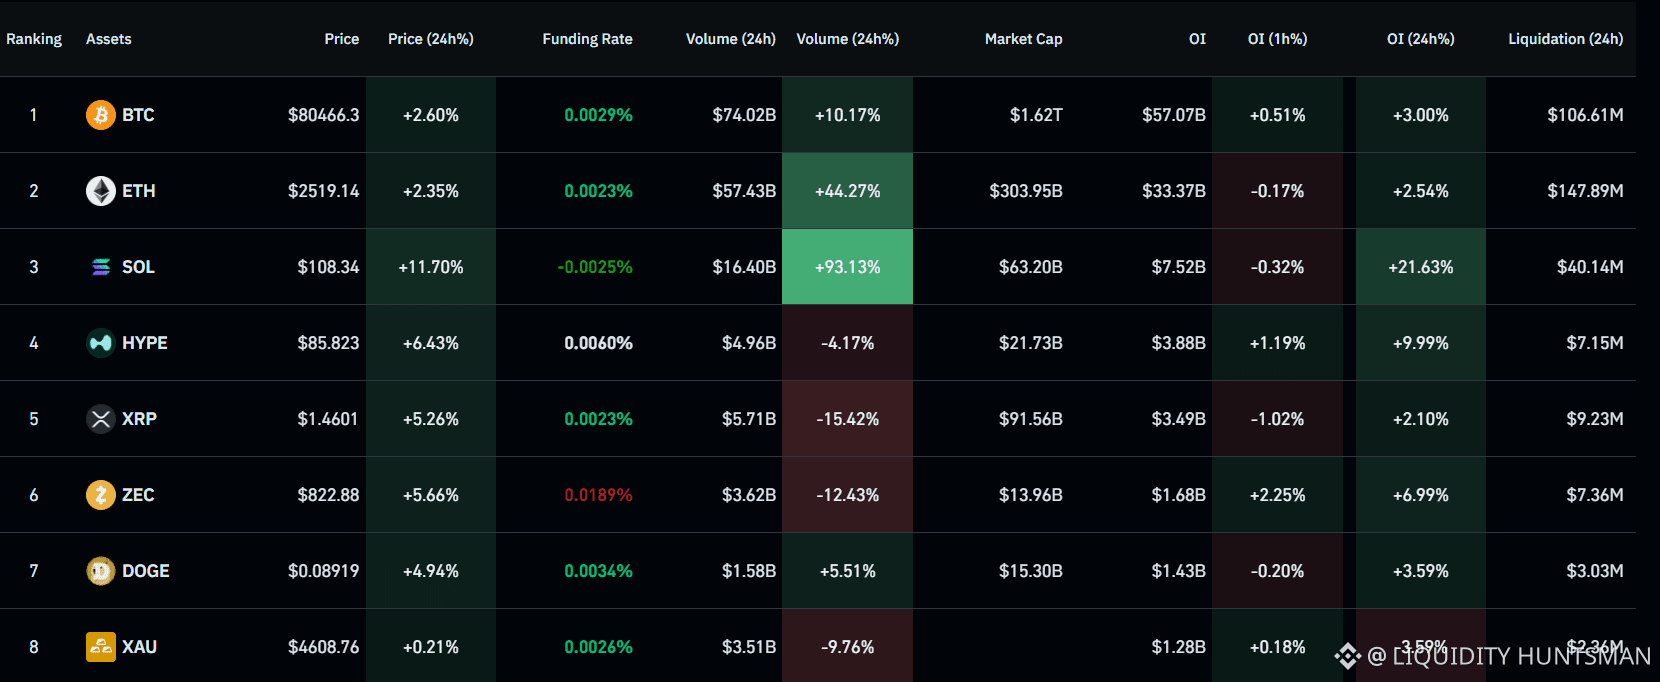Click XRP volume change -15.42% cell

point(847,419)
